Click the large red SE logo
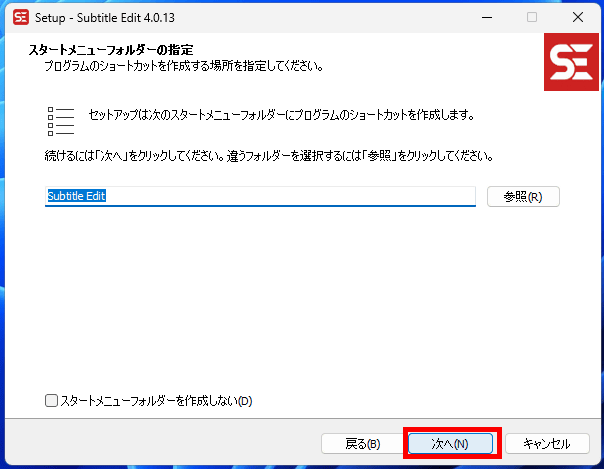The height and width of the screenshot is (469, 604). pyautogui.click(x=571, y=62)
